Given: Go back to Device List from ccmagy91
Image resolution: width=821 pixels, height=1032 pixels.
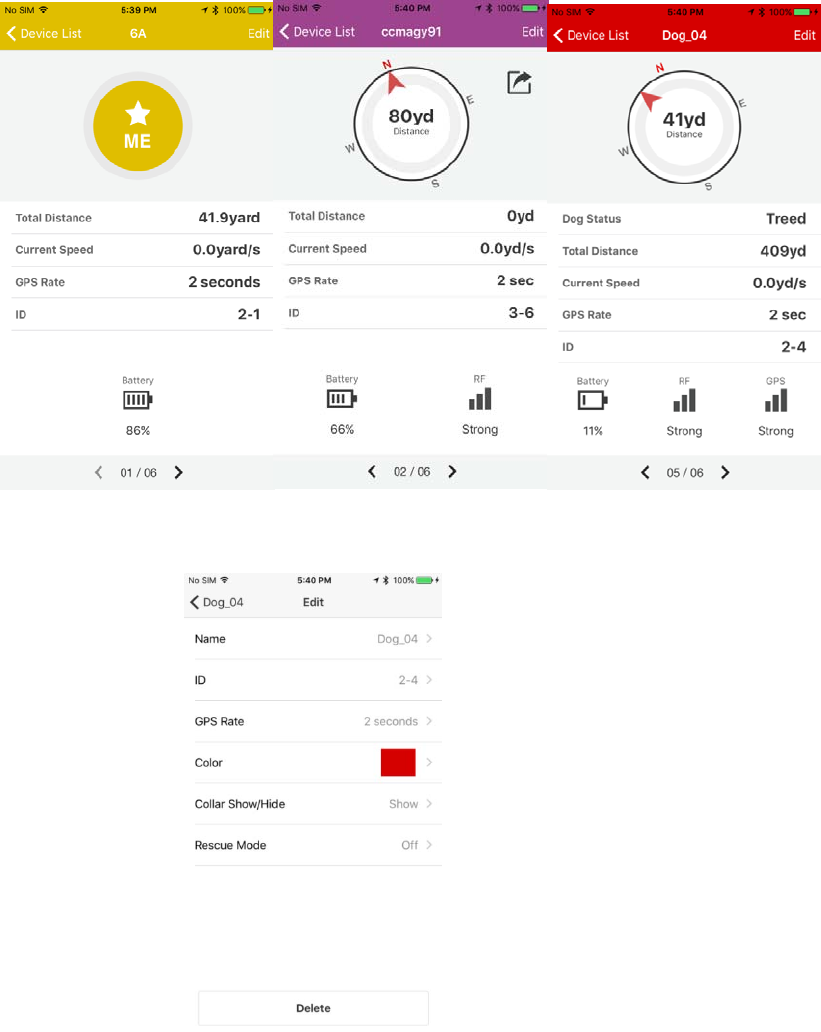Looking at the screenshot, I should pyautogui.click(x=317, y=32).
